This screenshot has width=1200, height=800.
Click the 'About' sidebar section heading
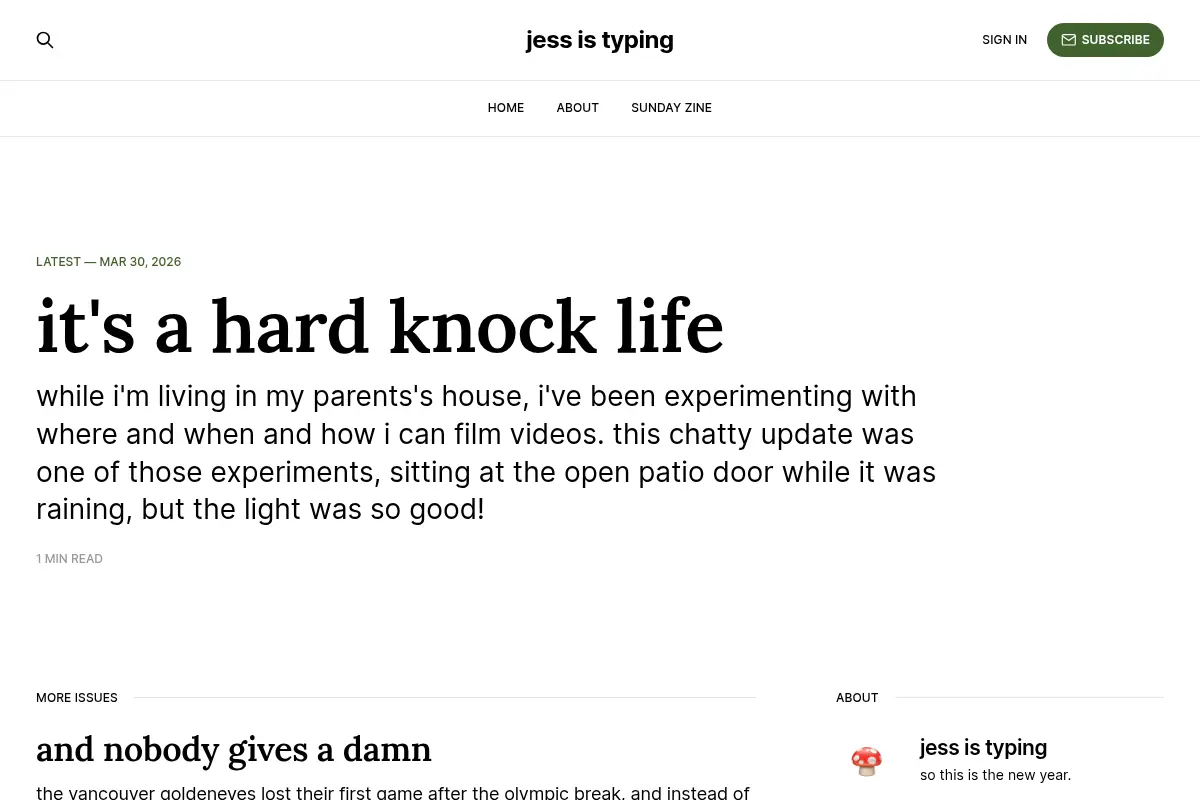(x=857, y=698)
